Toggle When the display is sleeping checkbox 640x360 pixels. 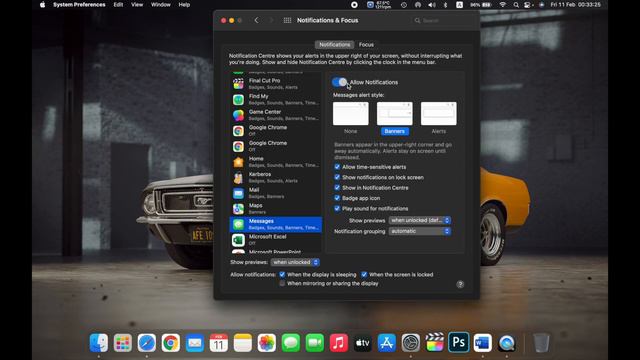pyautogui.click(x=282, y=274)
